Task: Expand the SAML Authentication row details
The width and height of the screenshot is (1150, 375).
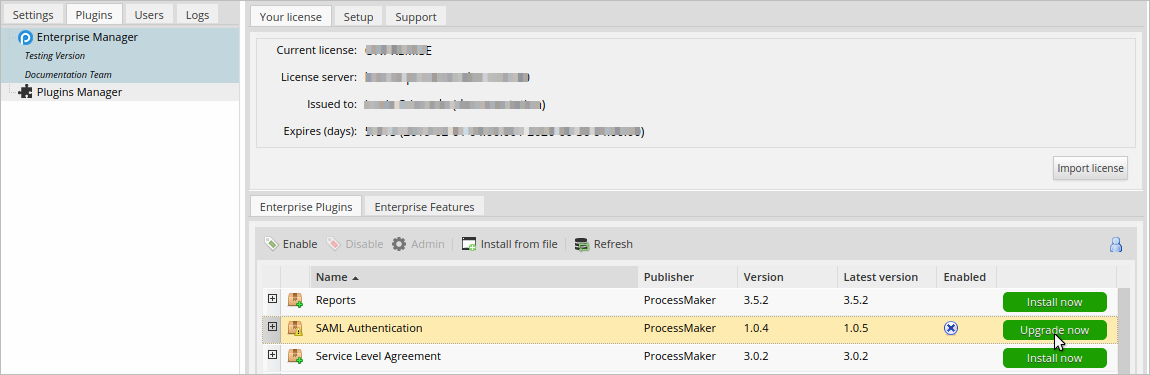Action: pos(272,327)
